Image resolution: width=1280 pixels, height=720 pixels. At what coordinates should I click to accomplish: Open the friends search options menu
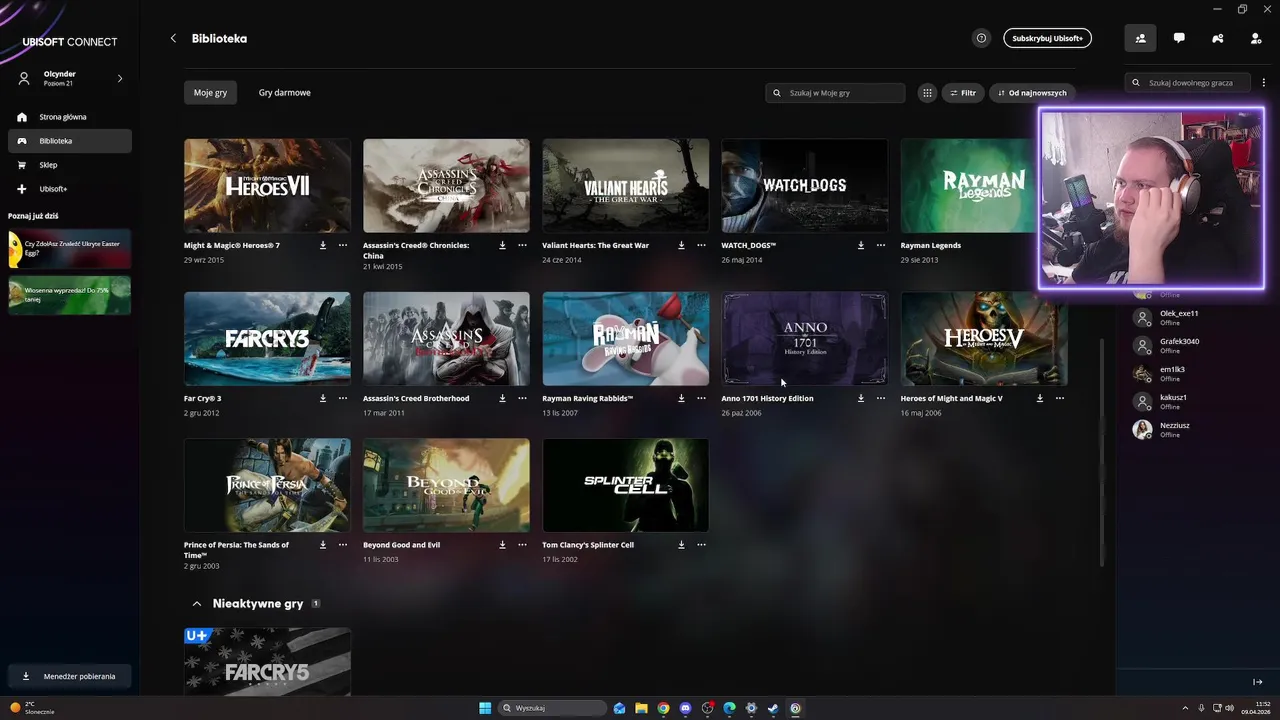click(1264, 83)
